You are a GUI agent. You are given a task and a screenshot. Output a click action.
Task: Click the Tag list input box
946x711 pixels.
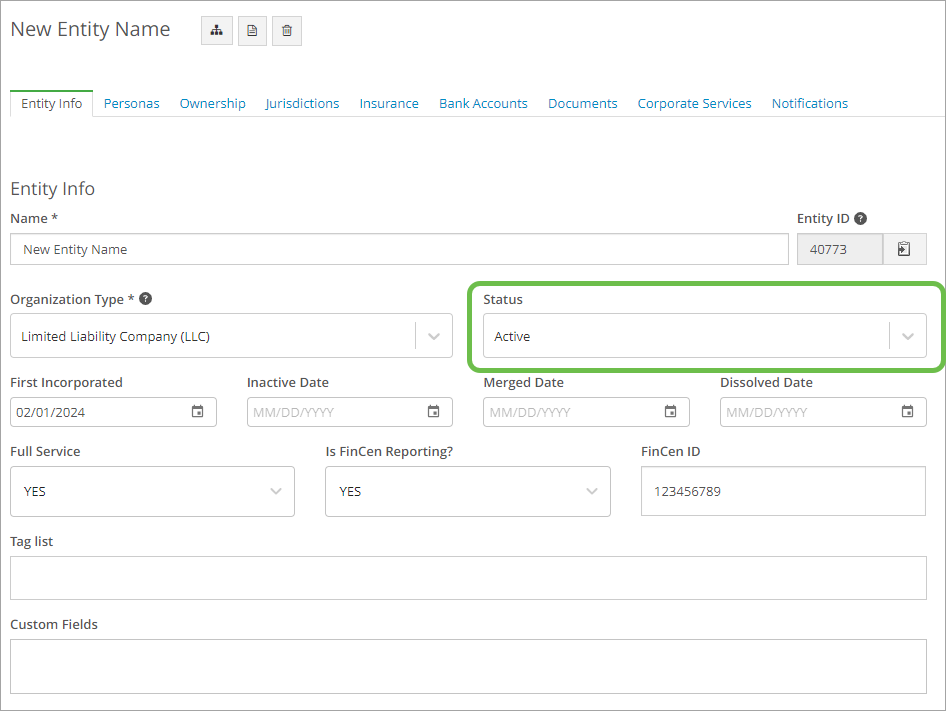coord(468,578)
